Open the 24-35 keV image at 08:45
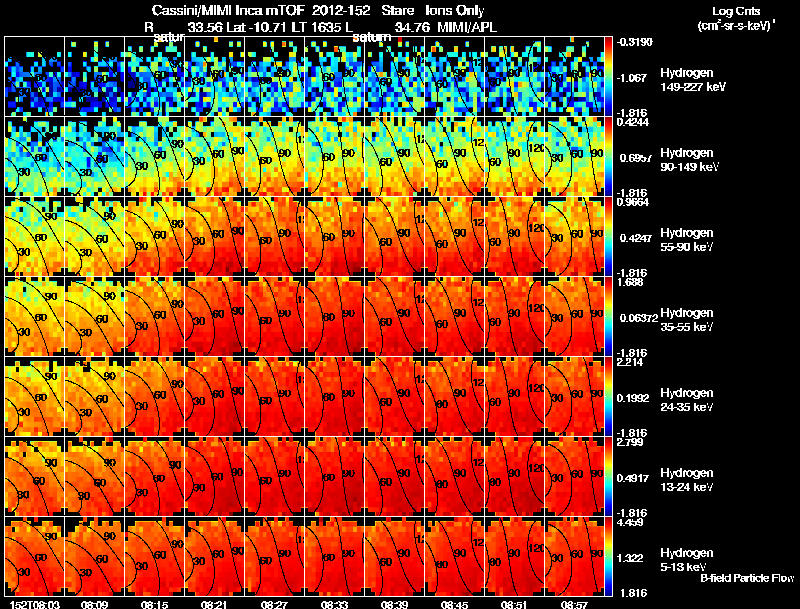 (x=454, y=396)
